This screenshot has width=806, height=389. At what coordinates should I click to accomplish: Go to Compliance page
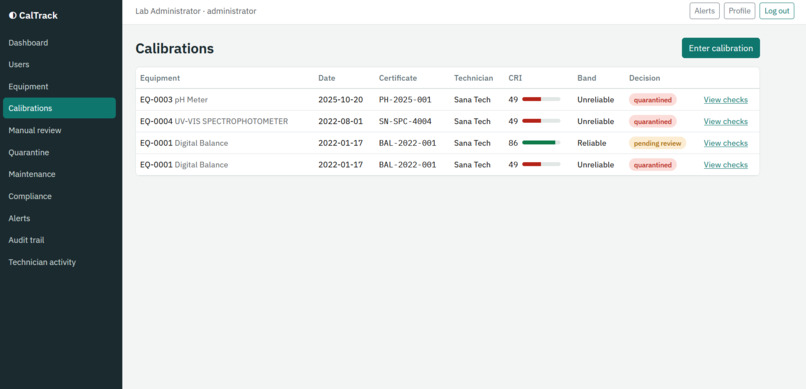tap(30, 196)
